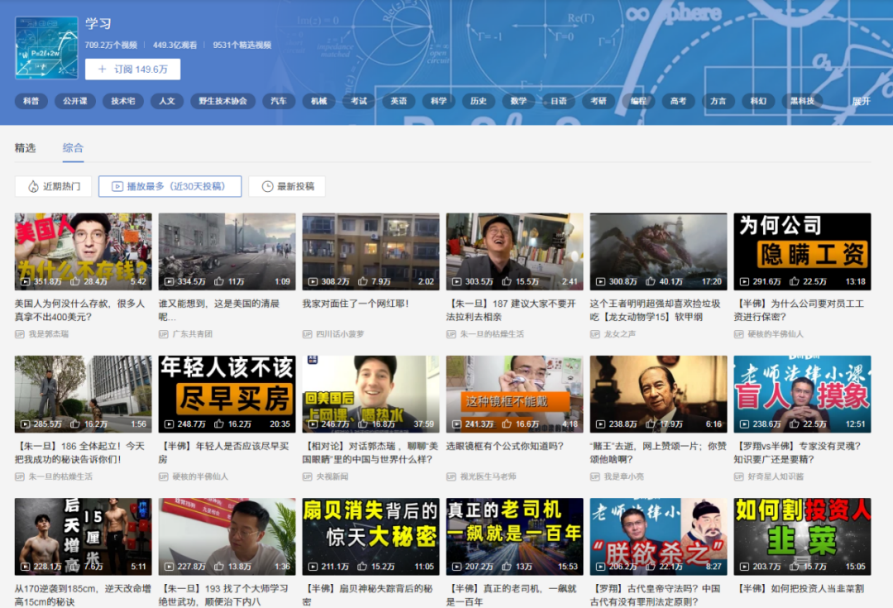Viewport: 893px width, 608px height.
Task: Choose the 机械 tag
Action: [x=319, y=101]
